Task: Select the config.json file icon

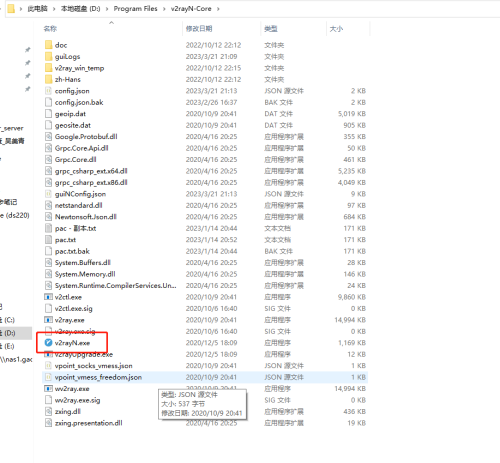Action: click(x=49, y=91)
